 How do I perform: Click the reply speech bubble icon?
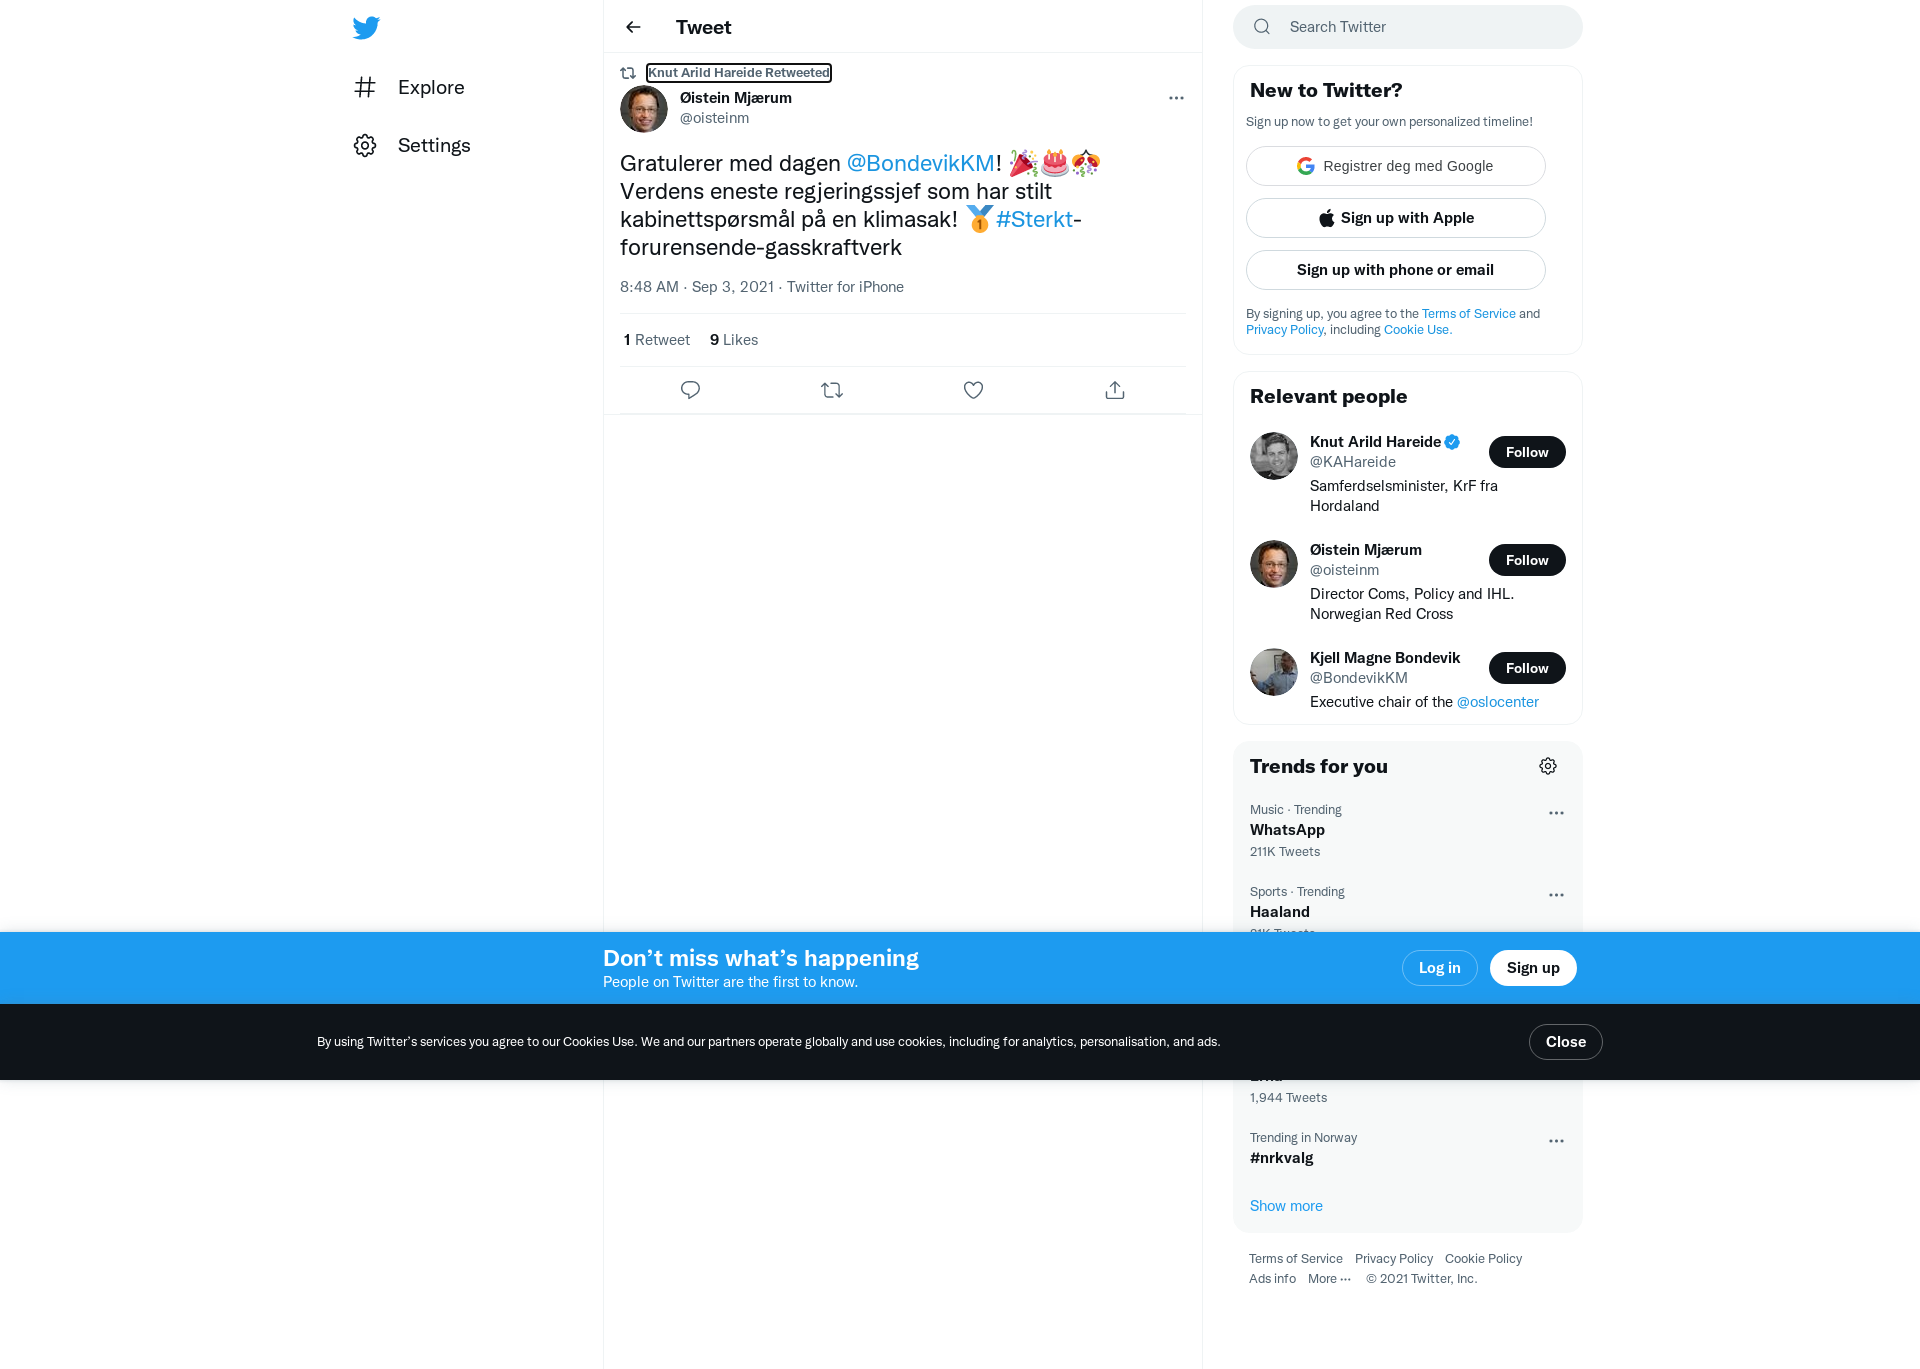(x=690, y=390)
